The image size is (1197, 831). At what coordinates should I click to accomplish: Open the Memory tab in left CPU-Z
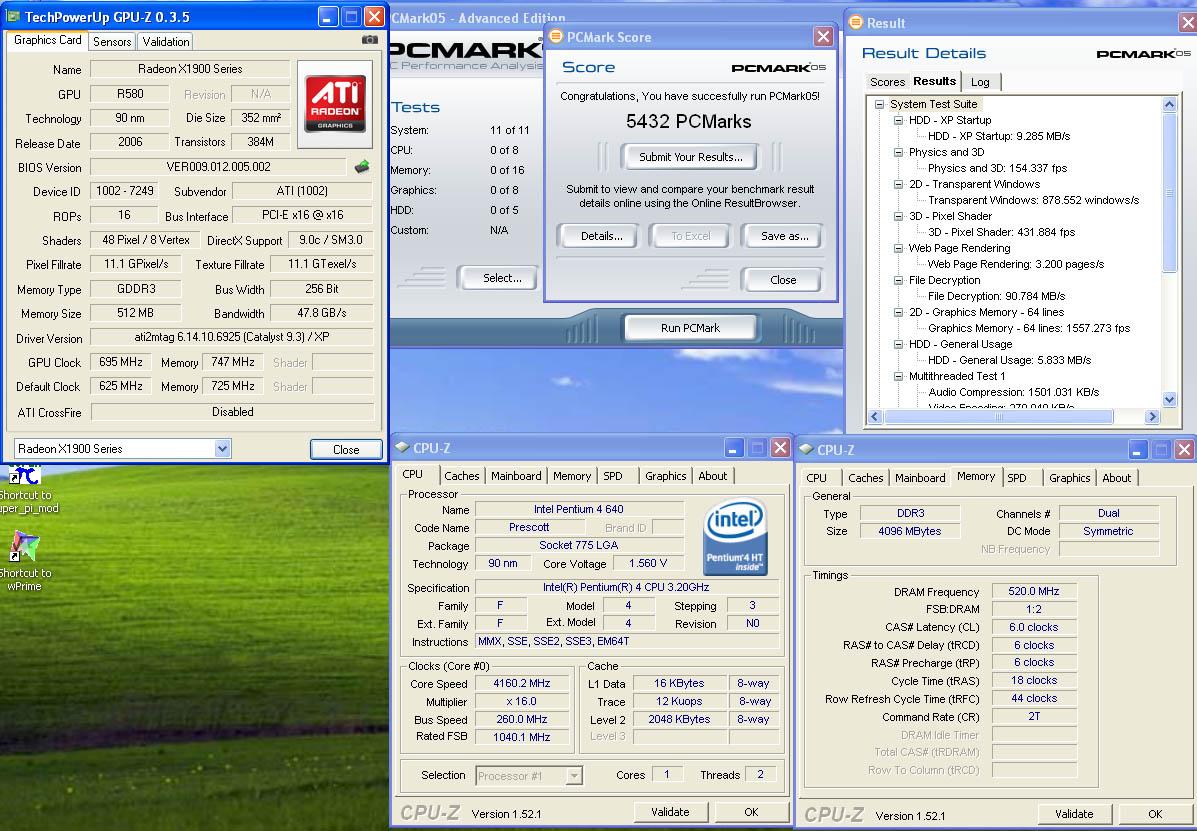point(572,475)
